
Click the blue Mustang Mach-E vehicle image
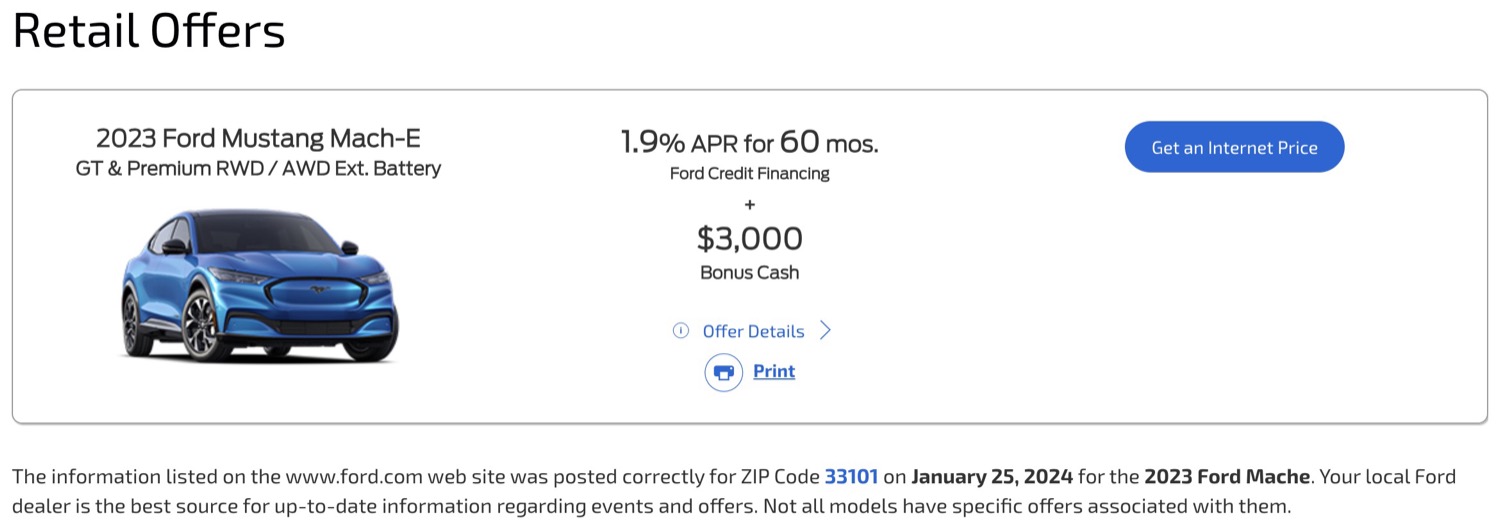[259, 287]
